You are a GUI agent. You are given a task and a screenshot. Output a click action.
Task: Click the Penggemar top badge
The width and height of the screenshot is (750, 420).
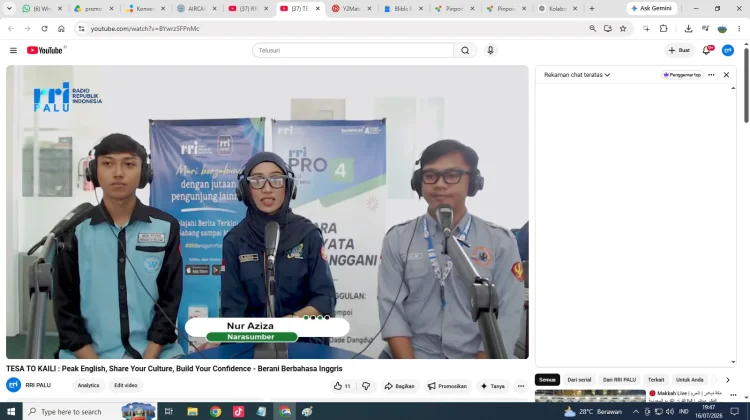coord(682,75)
